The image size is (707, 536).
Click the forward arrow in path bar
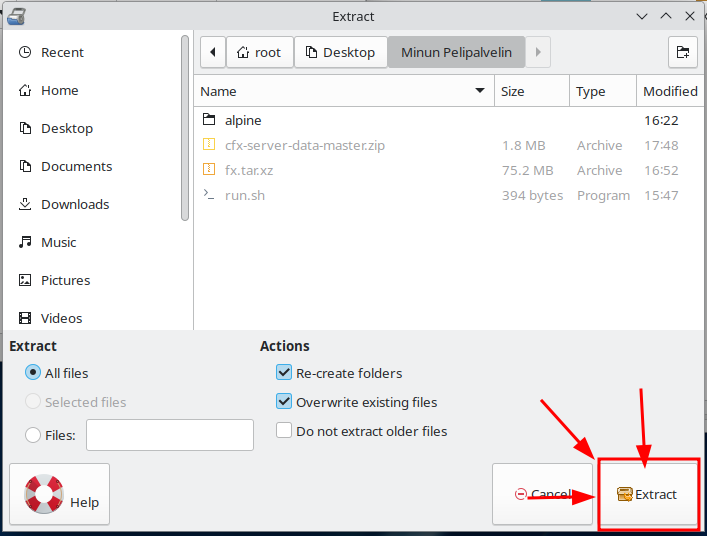click(538, 53)
